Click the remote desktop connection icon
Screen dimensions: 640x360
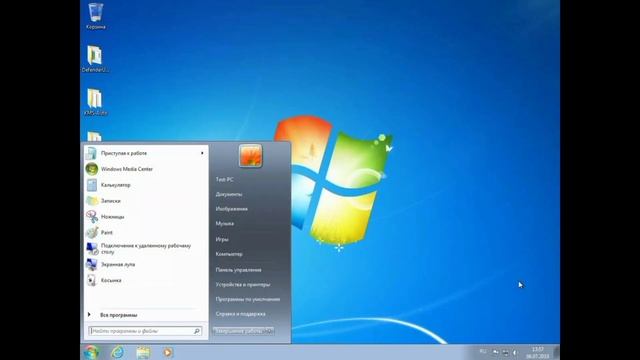(x=92, y=249)
